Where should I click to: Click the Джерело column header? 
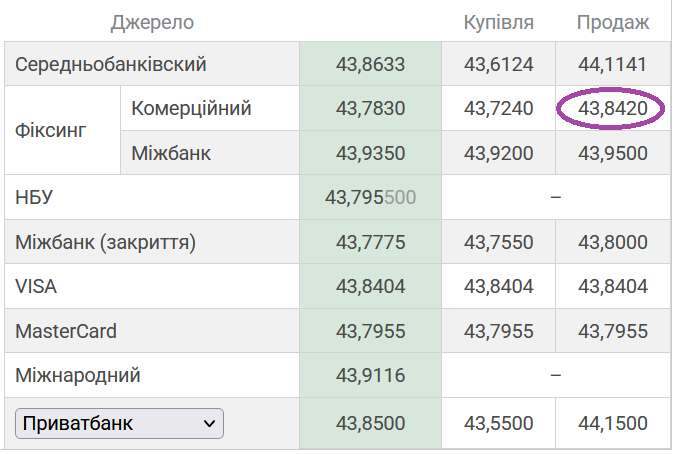[152, 22]
